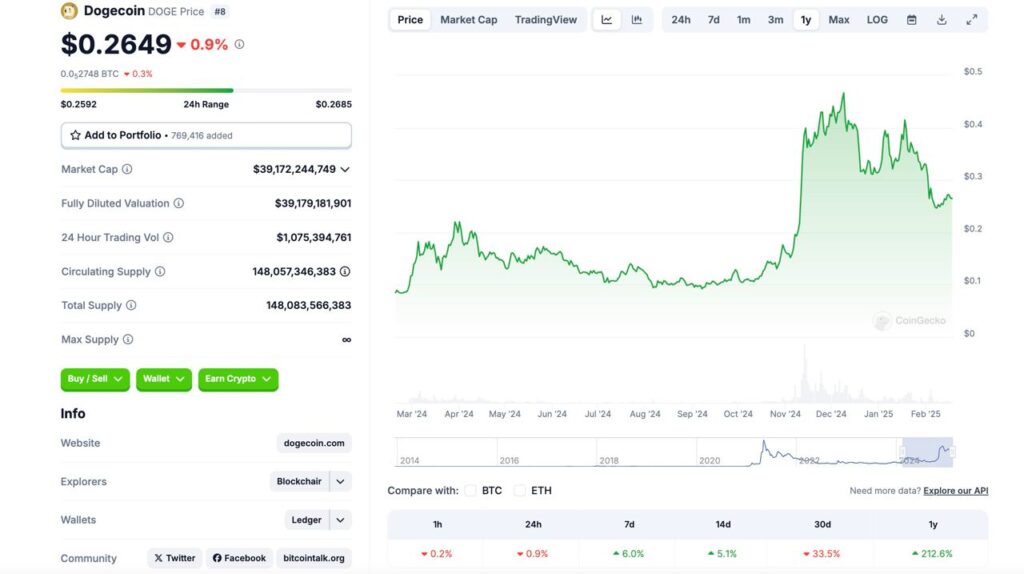Toggle LOG scale on the chart
This screenshot has height=574, width=1024.
pos(877,20)
